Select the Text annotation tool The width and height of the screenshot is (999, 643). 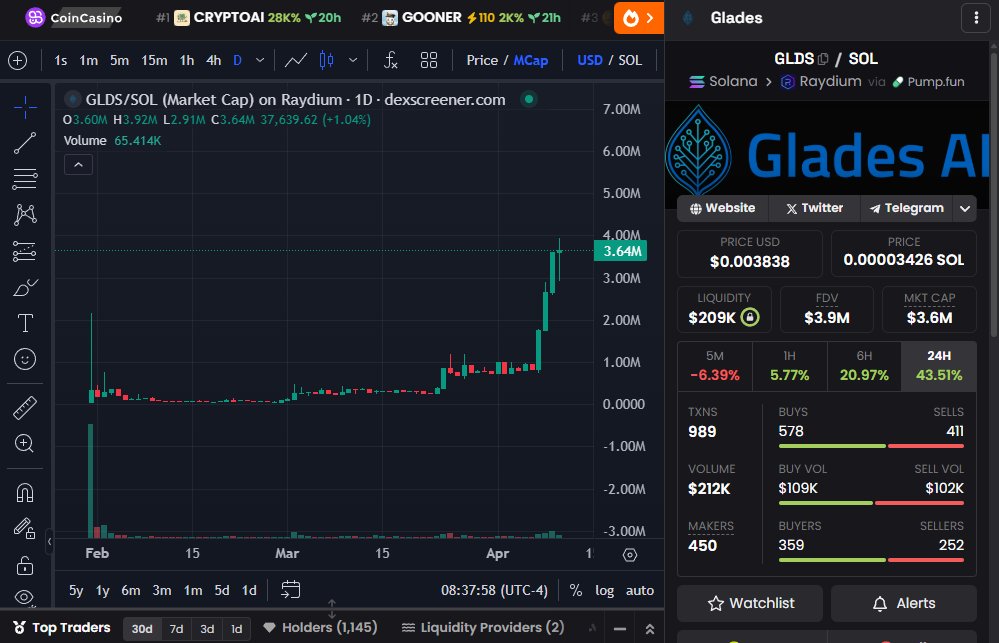[x=25, y=323]
